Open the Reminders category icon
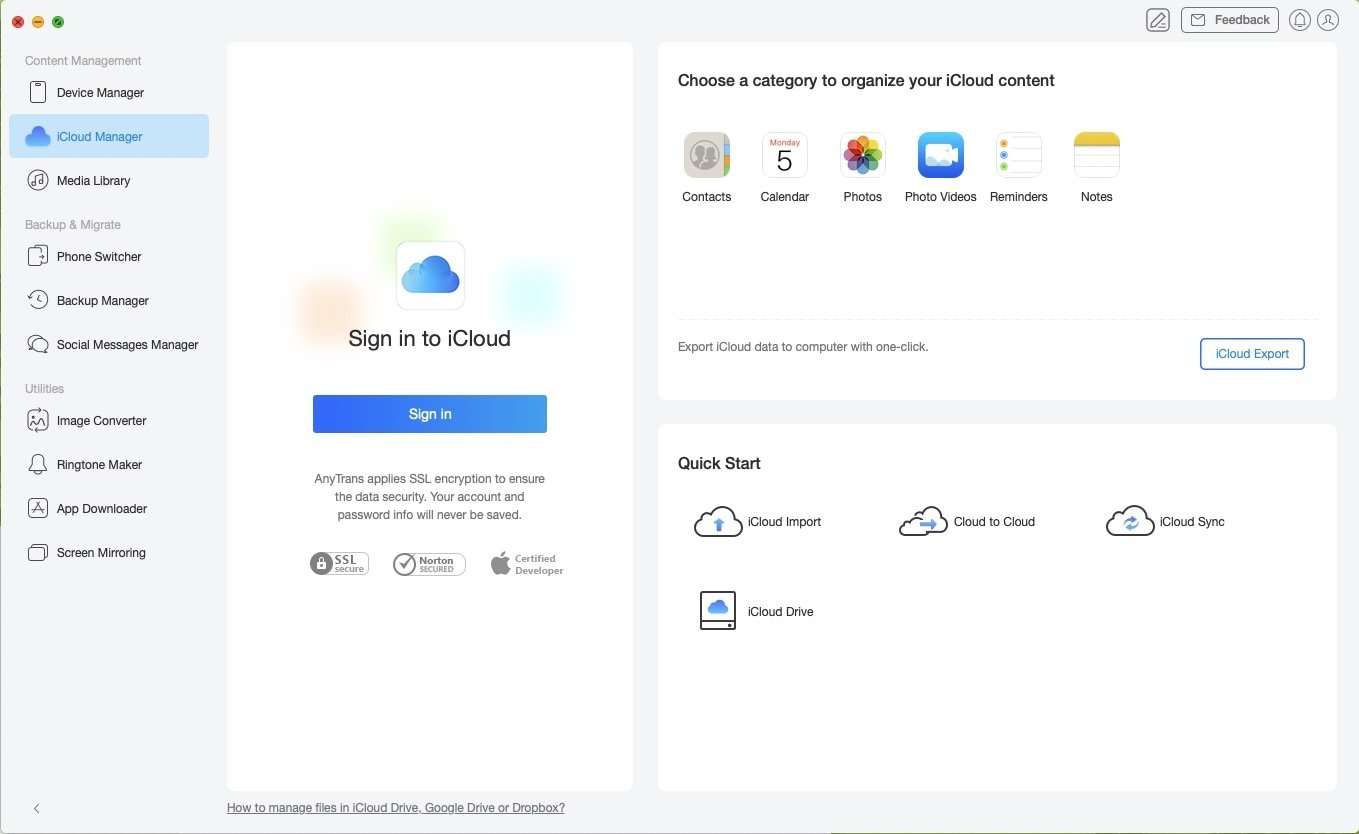 1019,155
